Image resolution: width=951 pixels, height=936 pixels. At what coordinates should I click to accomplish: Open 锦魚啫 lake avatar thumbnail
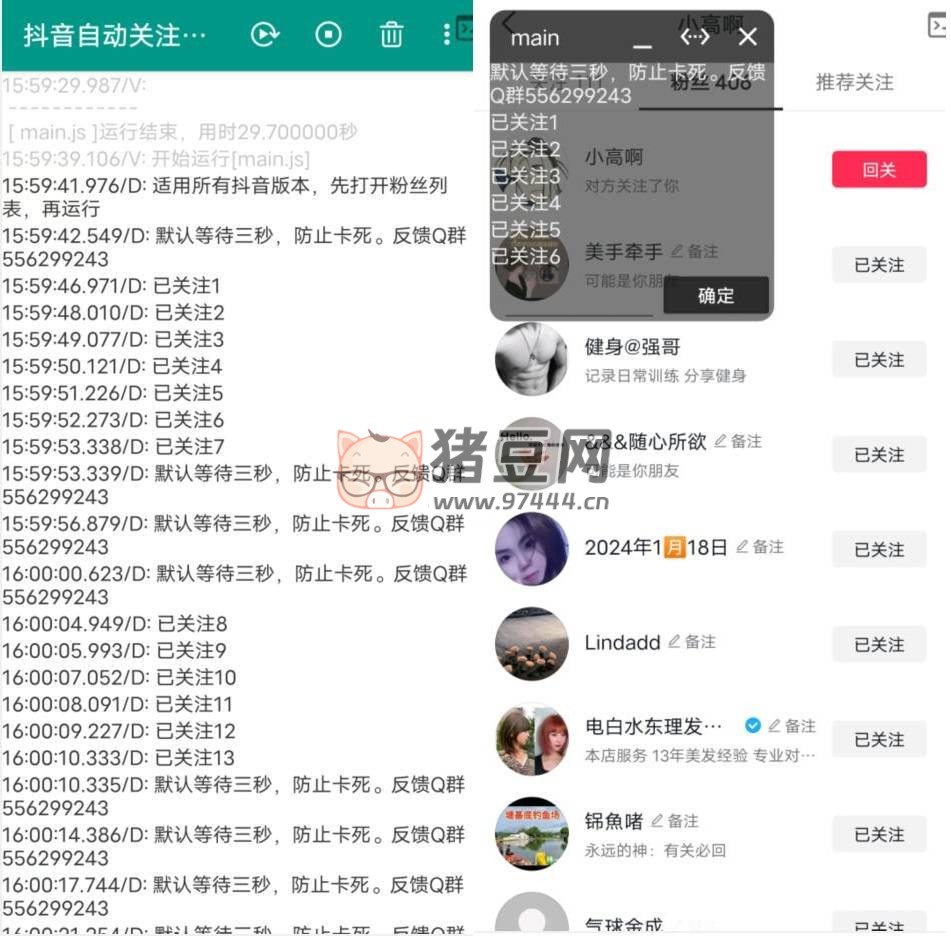(532, 833)
